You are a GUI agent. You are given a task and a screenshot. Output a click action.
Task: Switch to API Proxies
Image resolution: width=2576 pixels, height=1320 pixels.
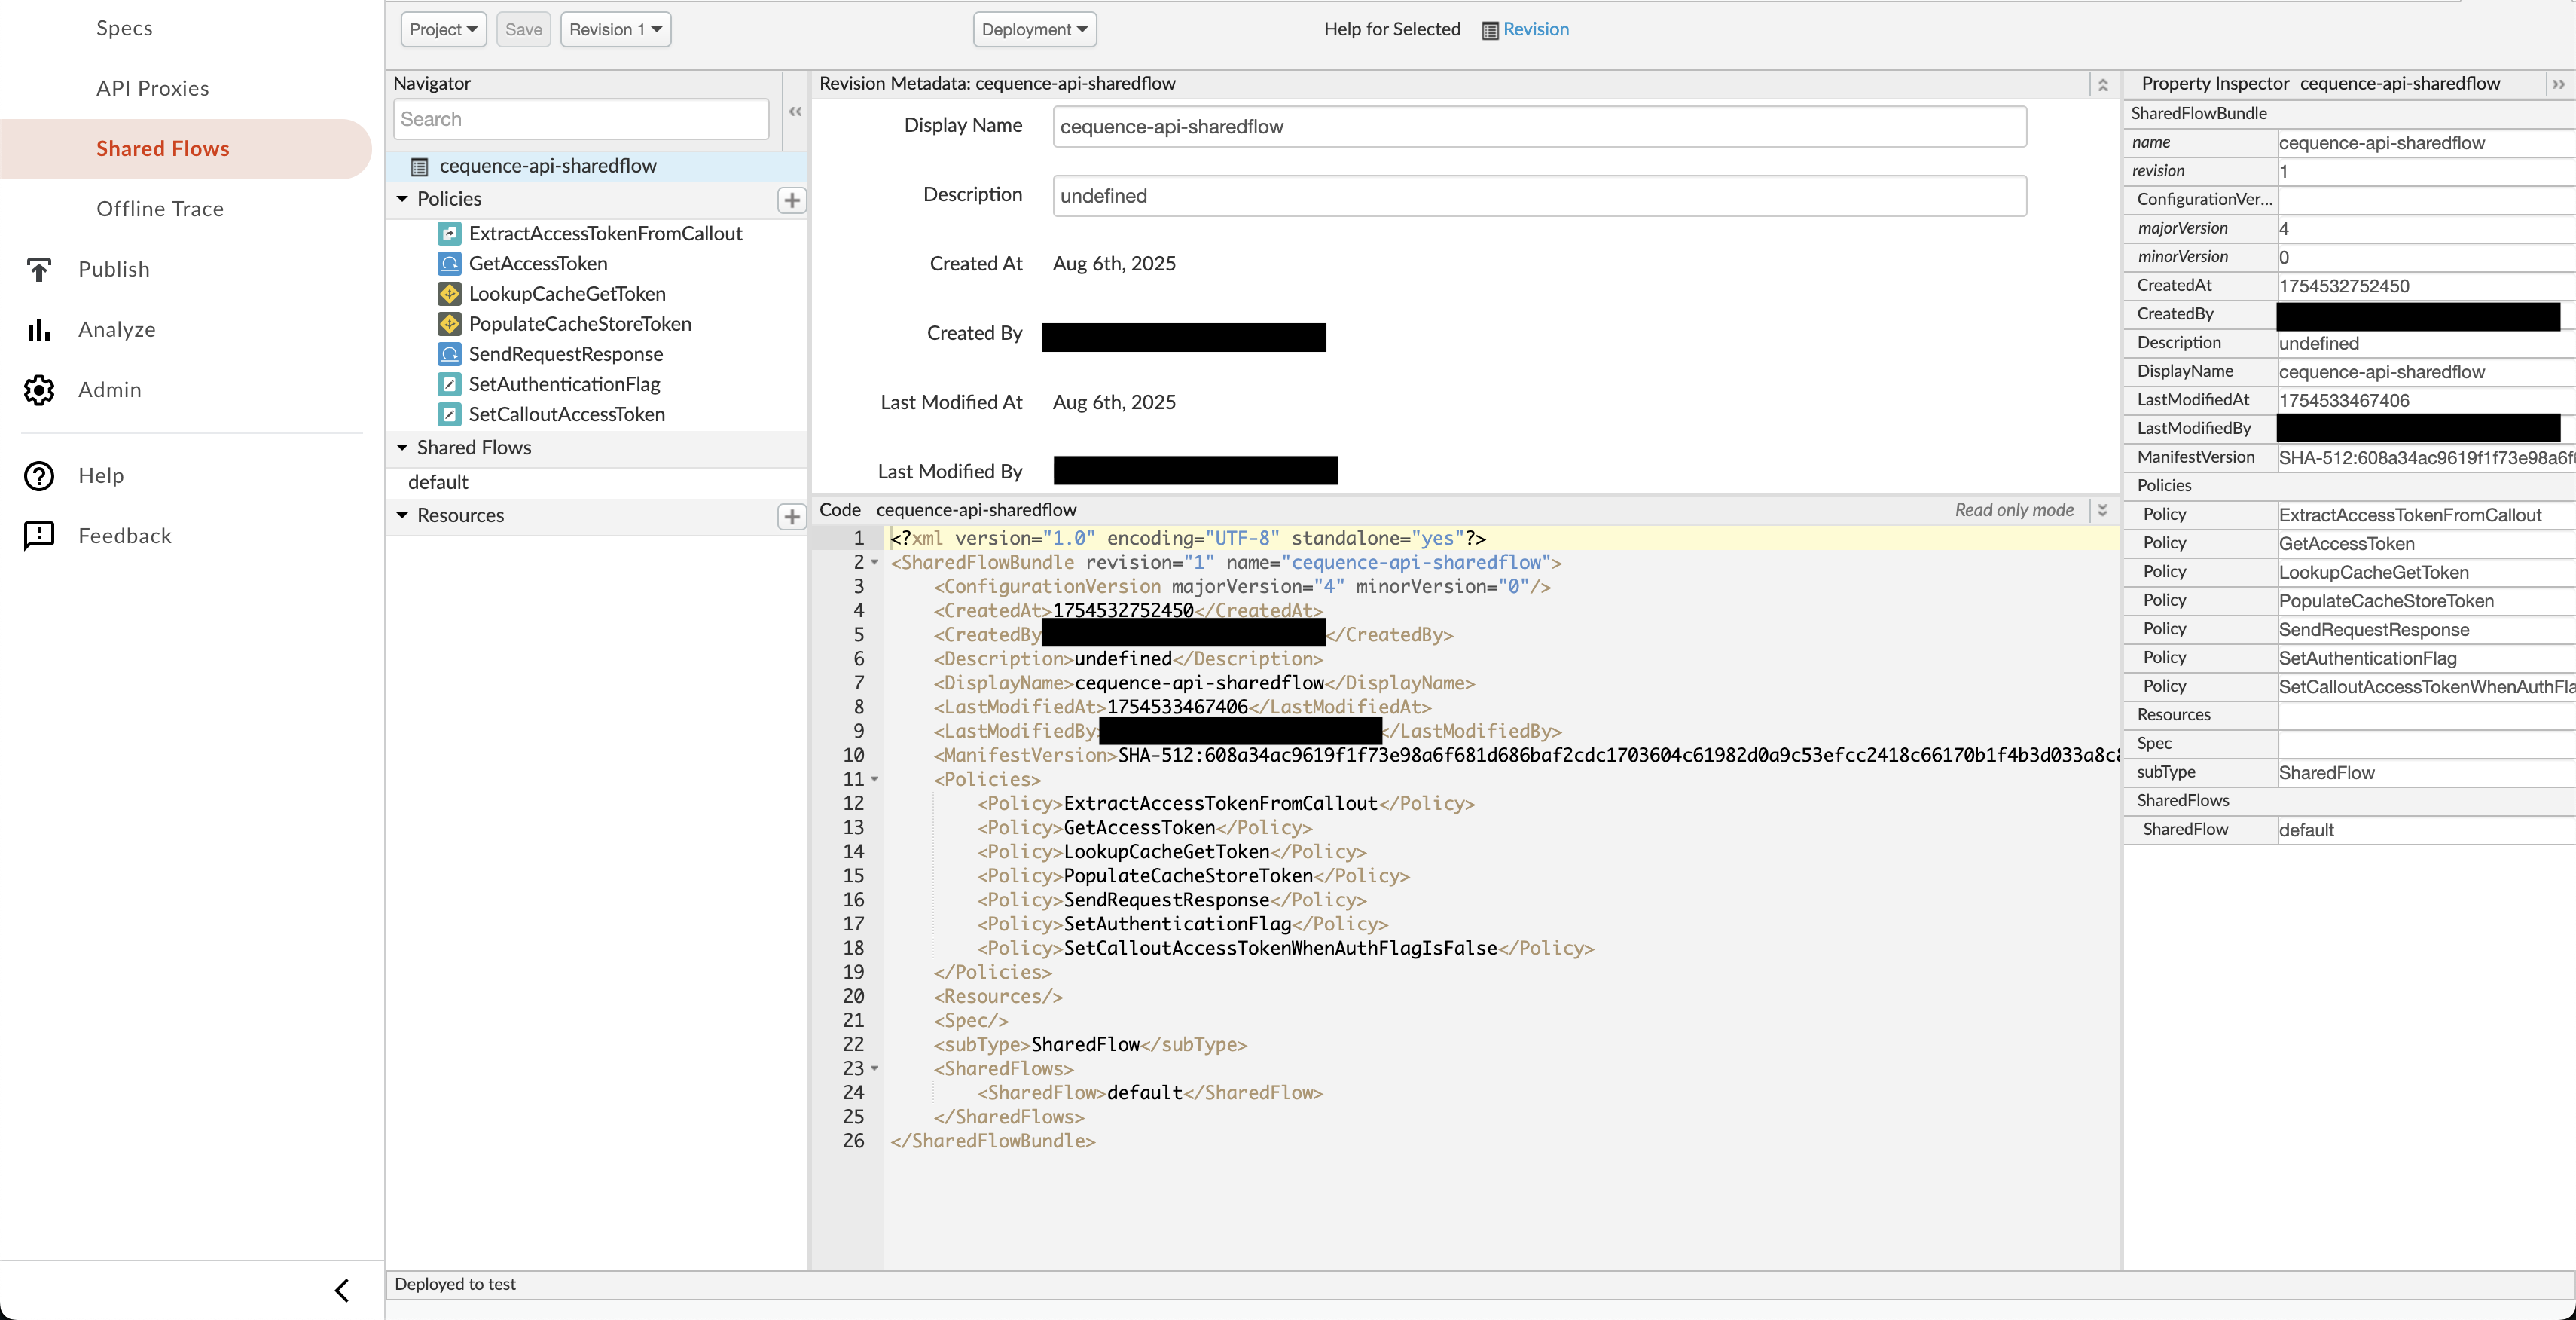pyautogui.click(x=152, y=88)
